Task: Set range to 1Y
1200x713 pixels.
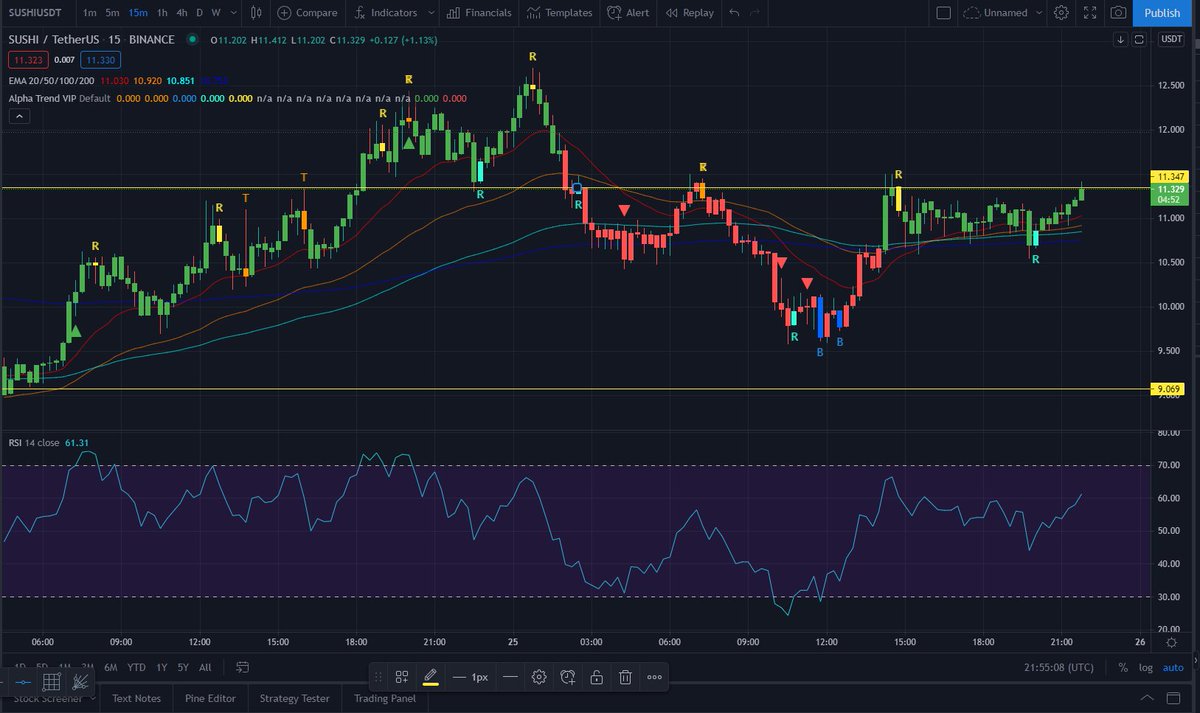Action: coord(161,667)
